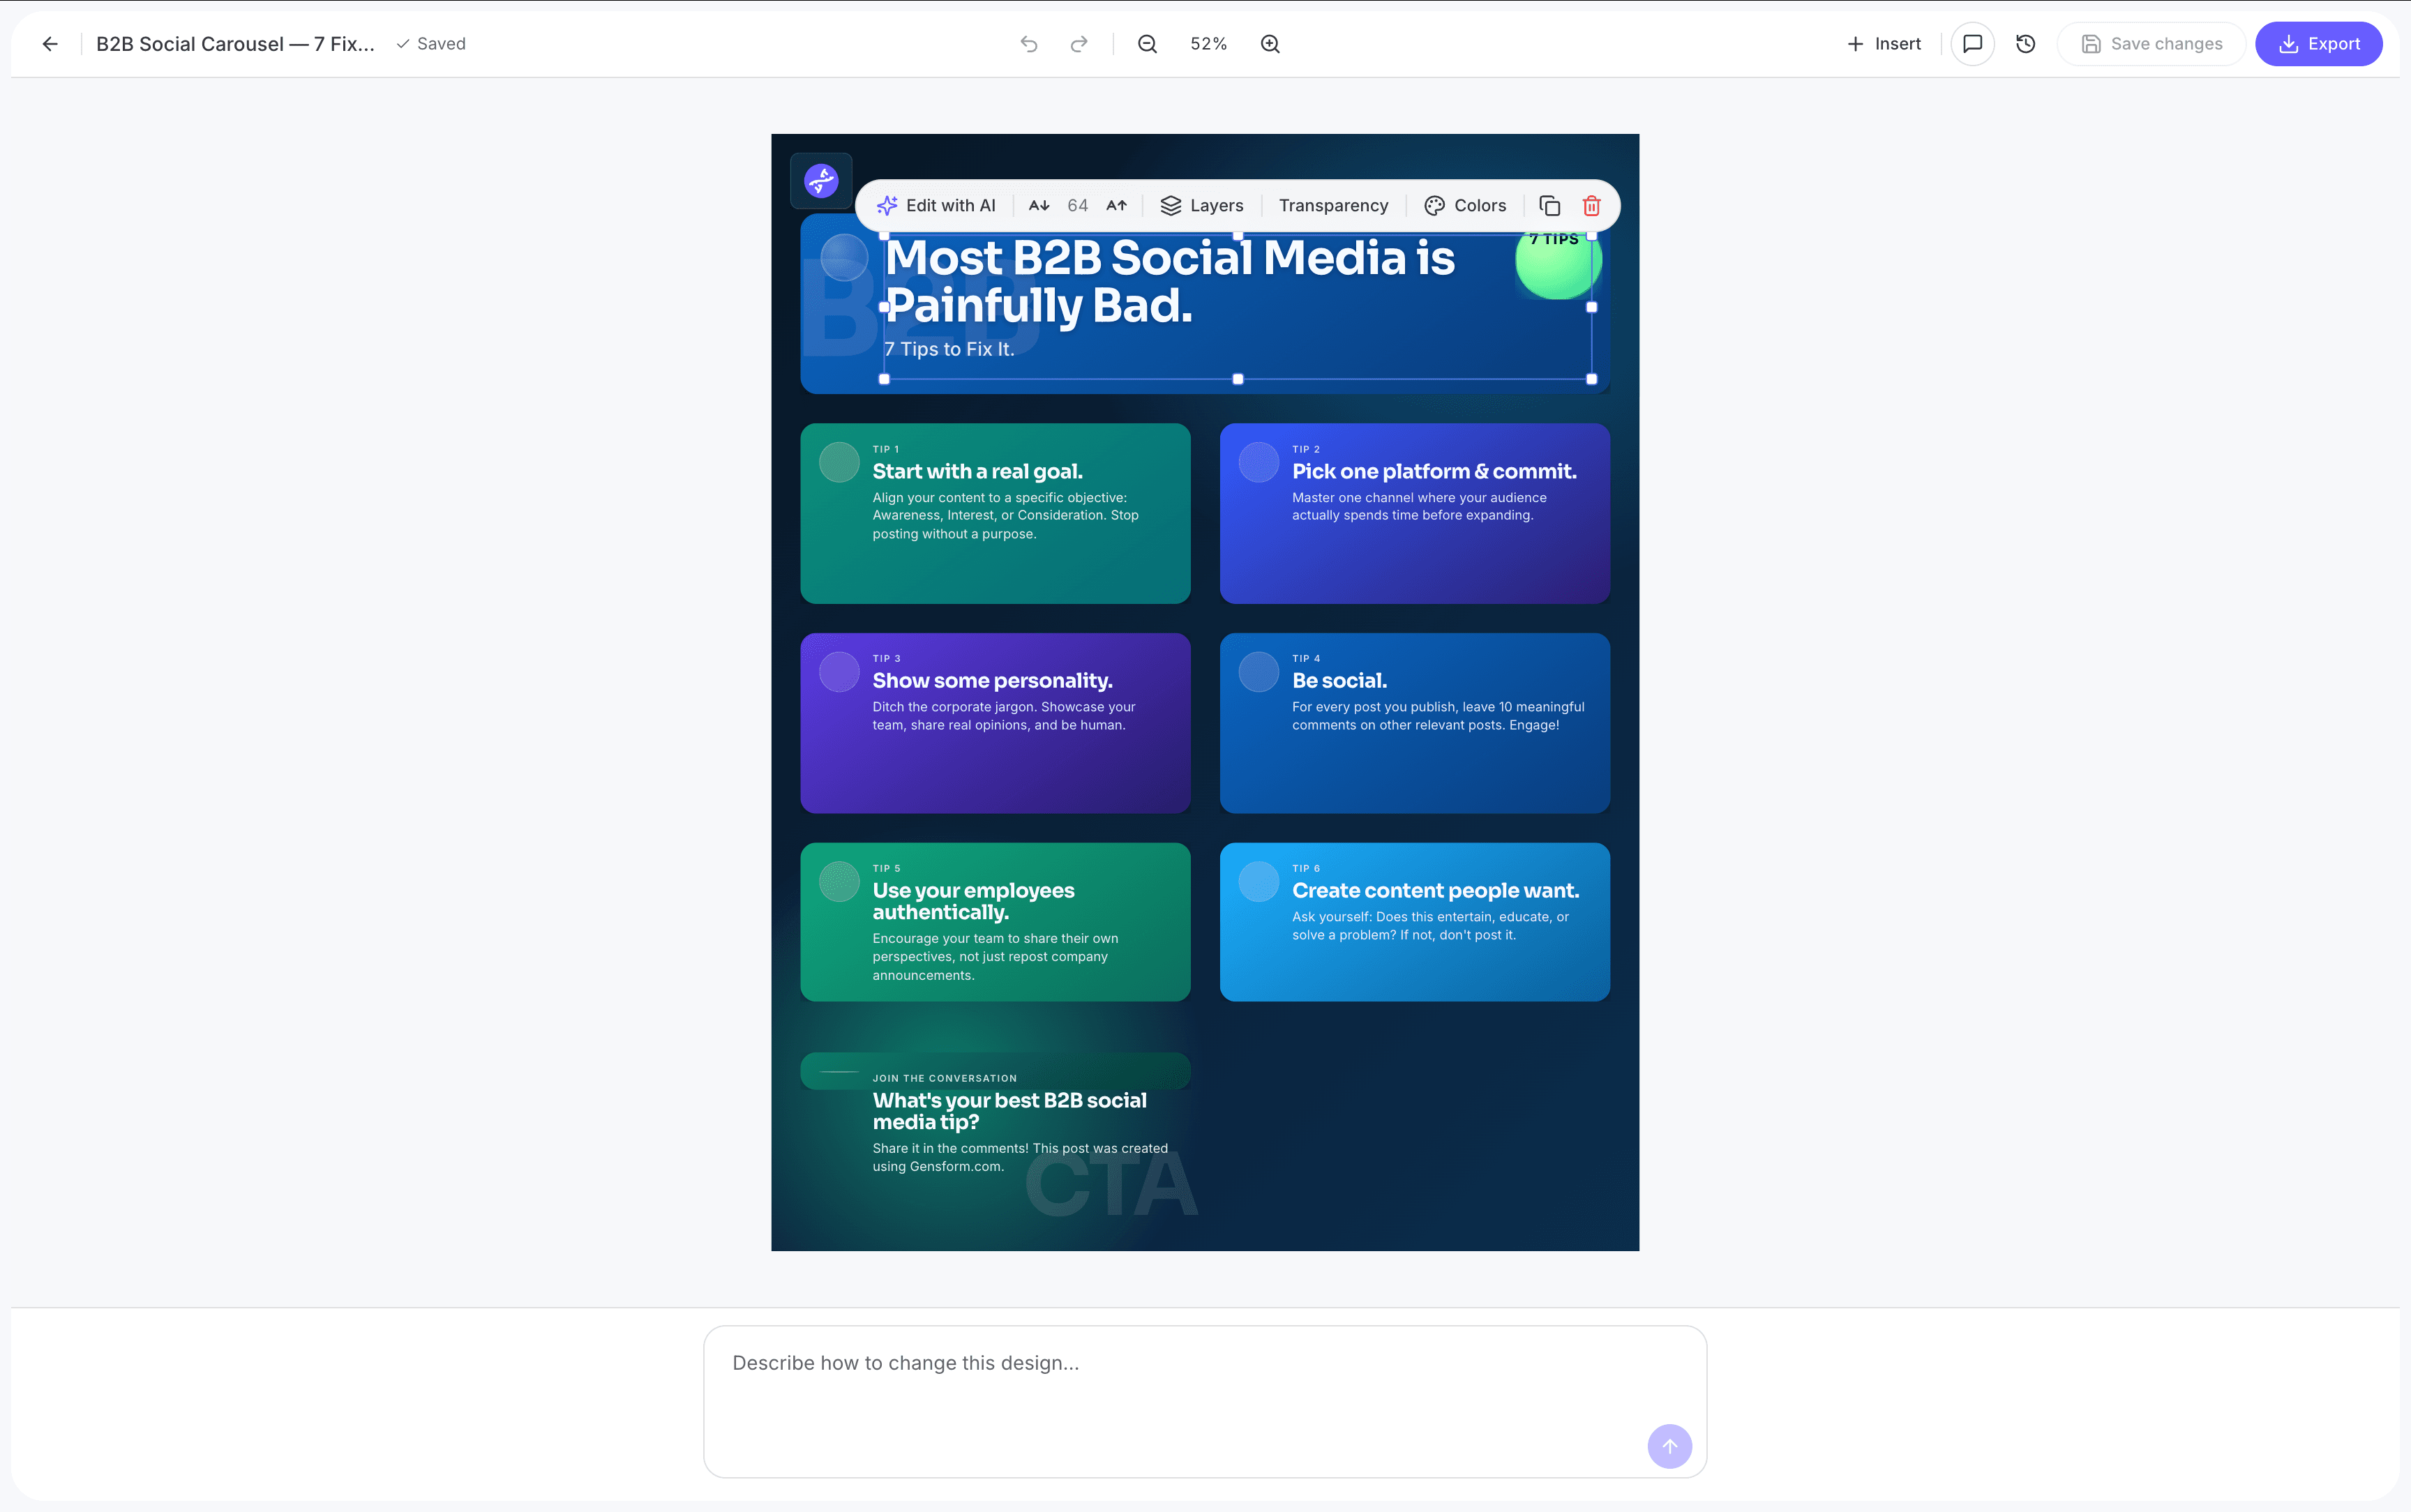Select the Start with a real goal heading

tap(977, 471)
